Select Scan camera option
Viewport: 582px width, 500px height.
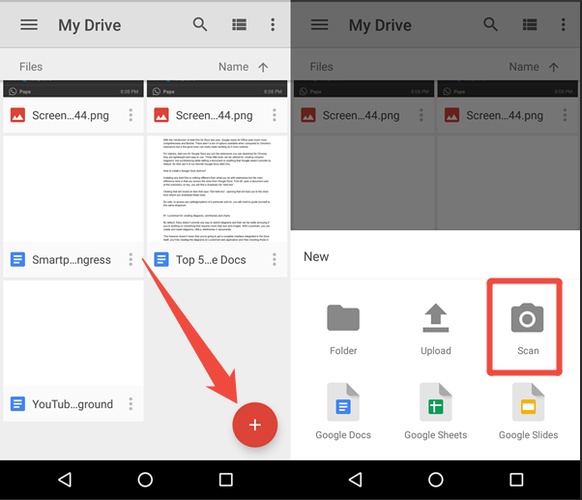click(x=527, y=330)
